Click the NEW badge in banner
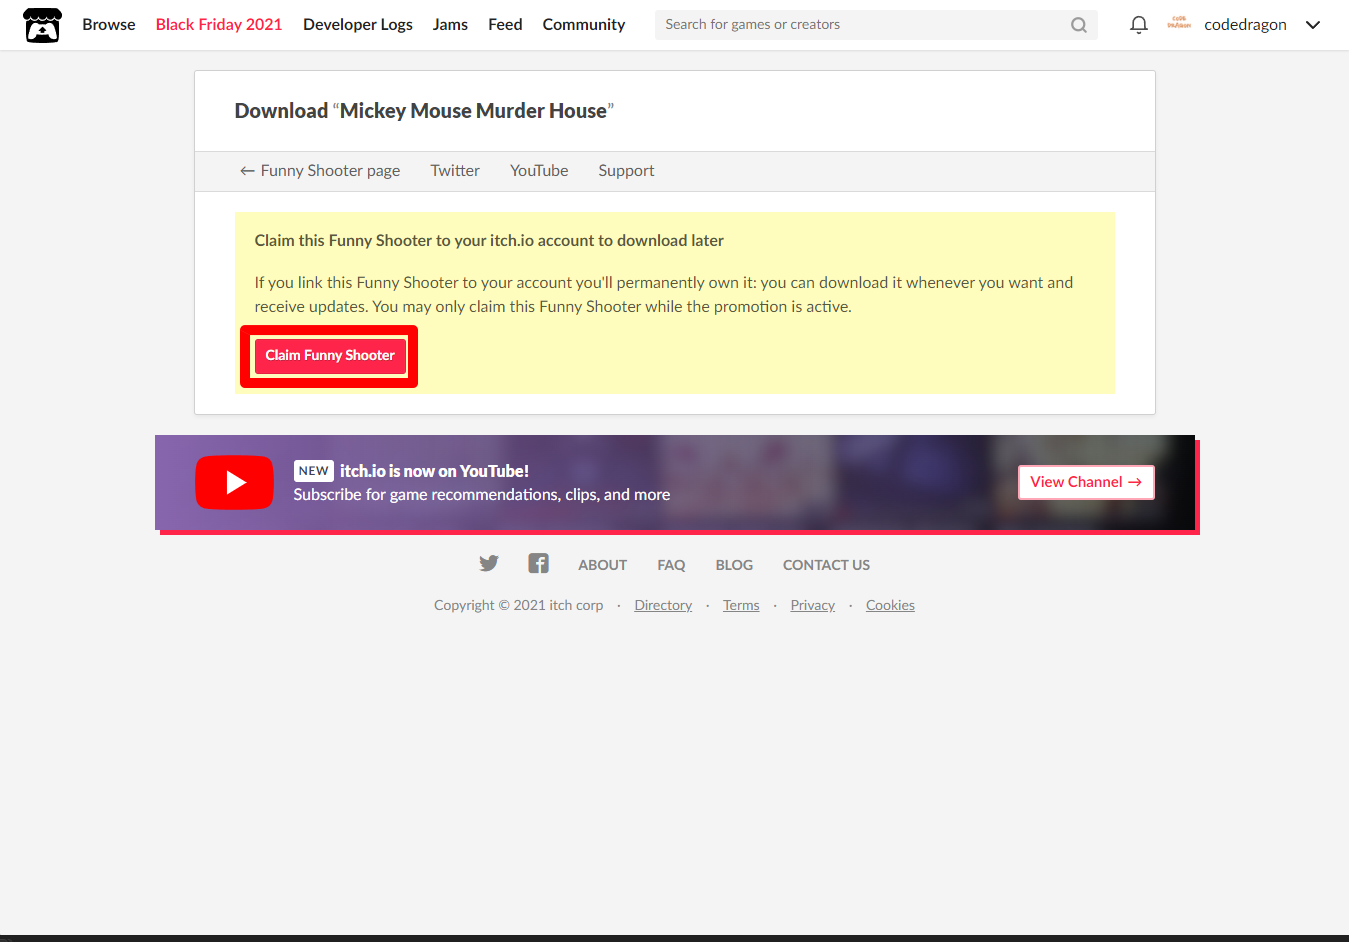This screenshot has height=942, width=1349. coord(313,471)
